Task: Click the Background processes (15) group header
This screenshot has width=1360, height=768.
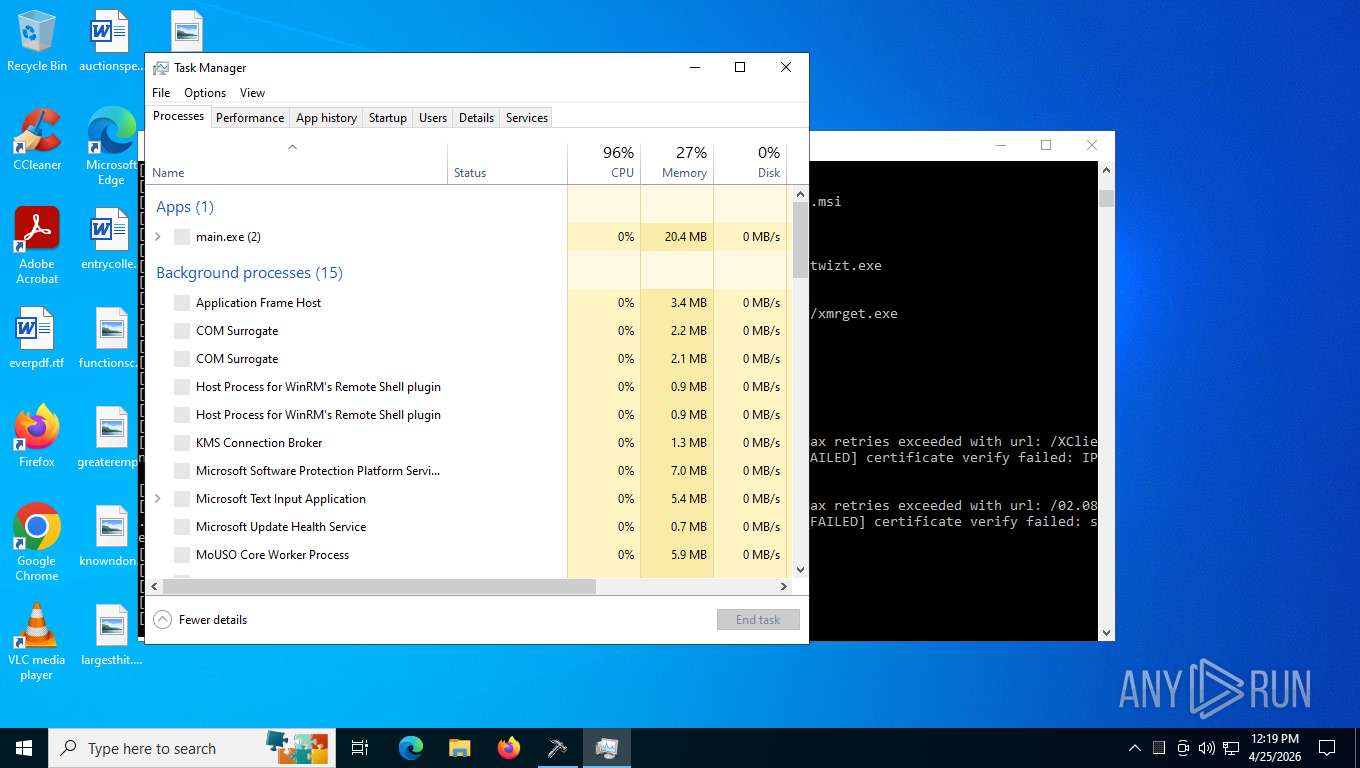Action: click(250, 273)
